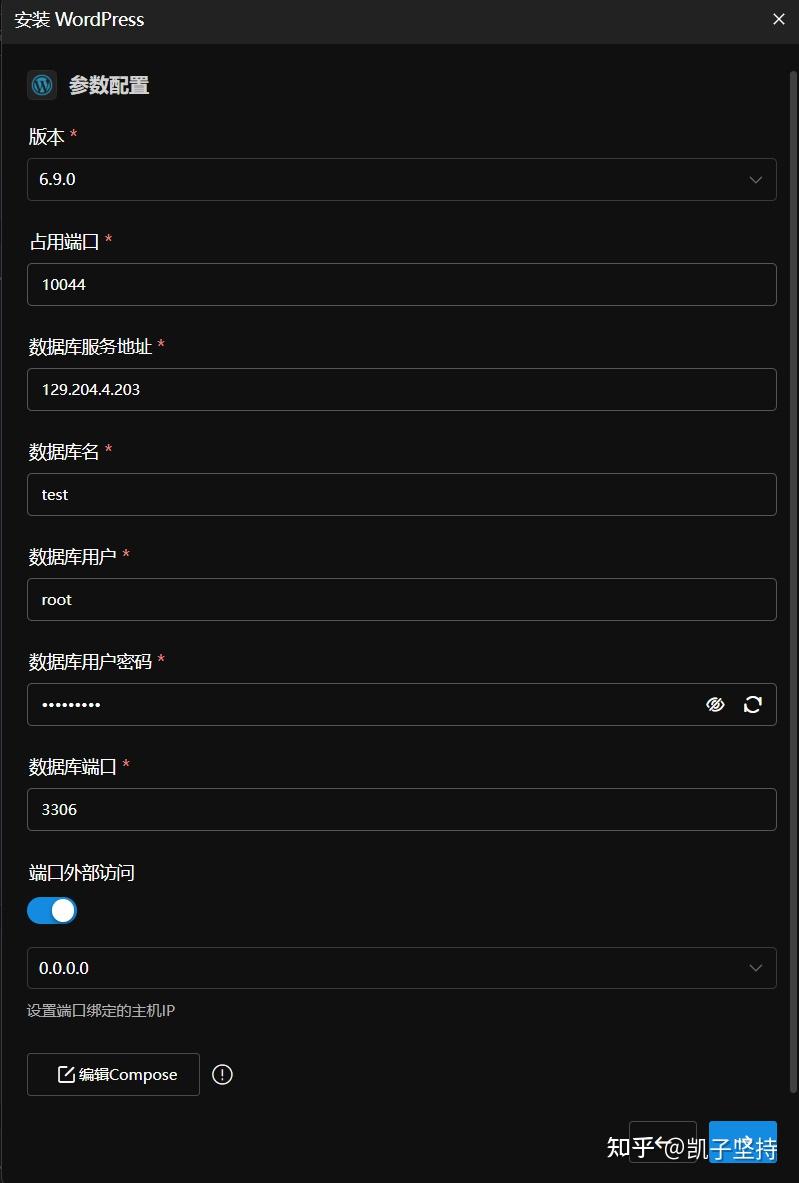Click the 数据库用户 field containing root
The width and height of the screenshot is (799, 1183).
click(400, 599)
